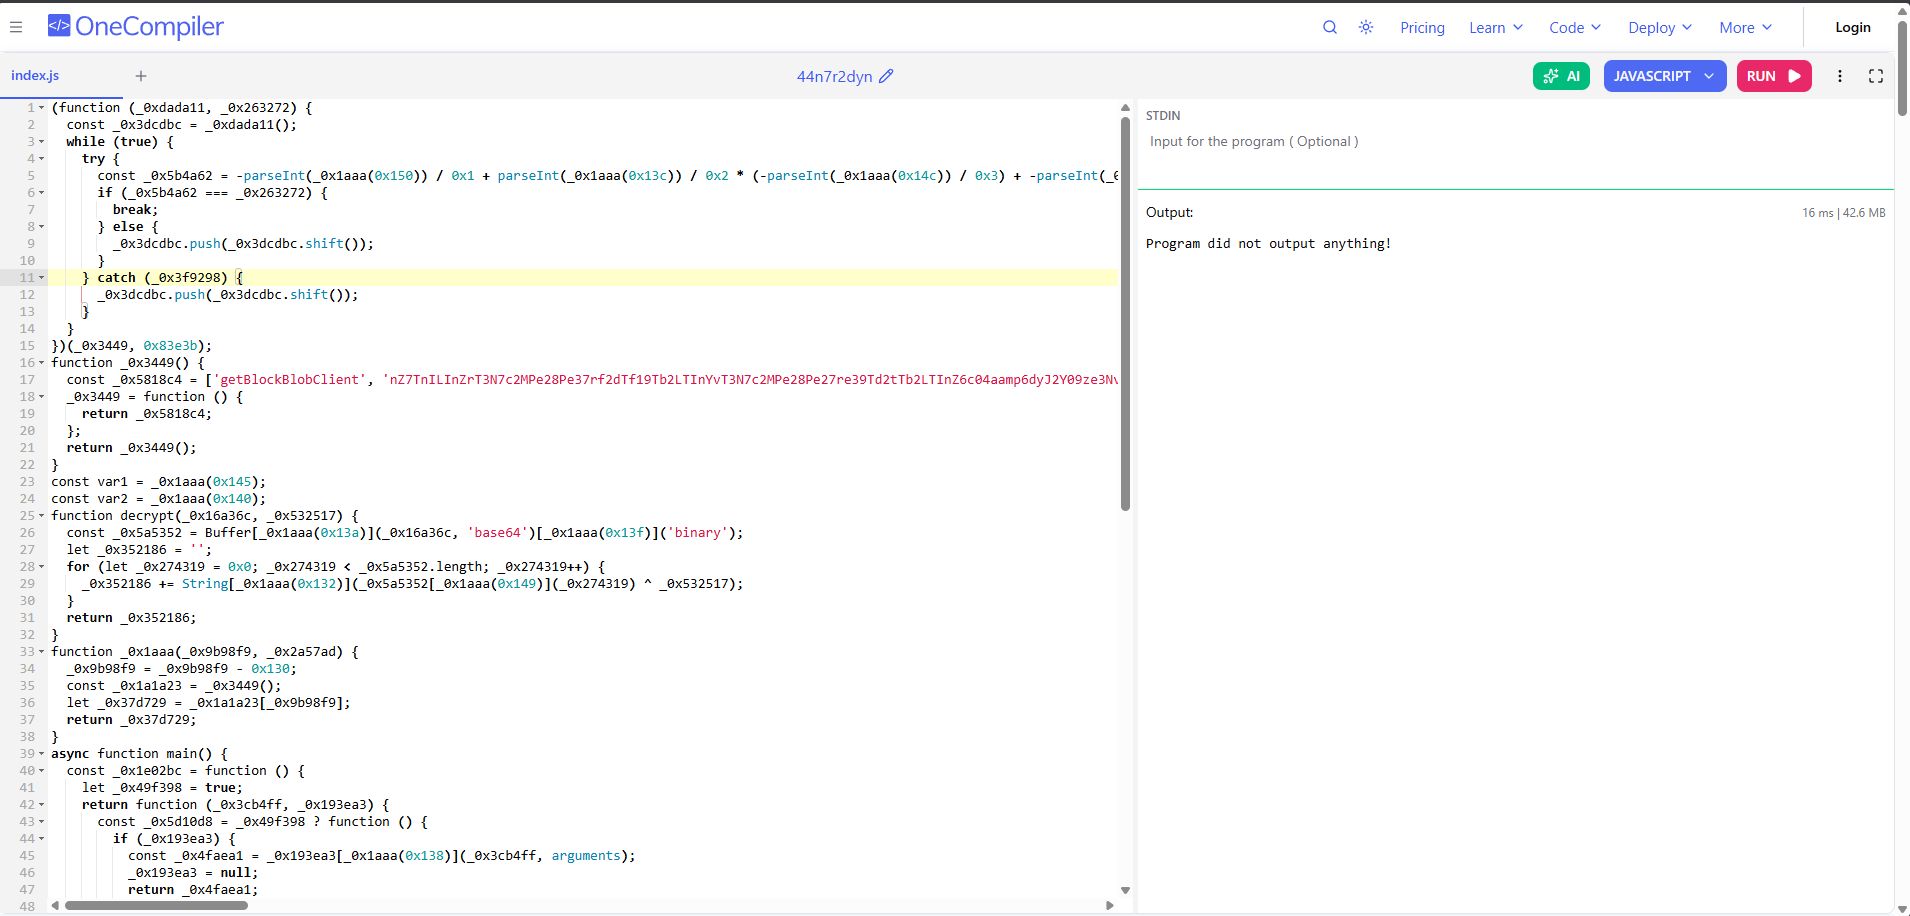Collapse code fold arrow at line 4
1910x916 pixels.
(42, 159)
